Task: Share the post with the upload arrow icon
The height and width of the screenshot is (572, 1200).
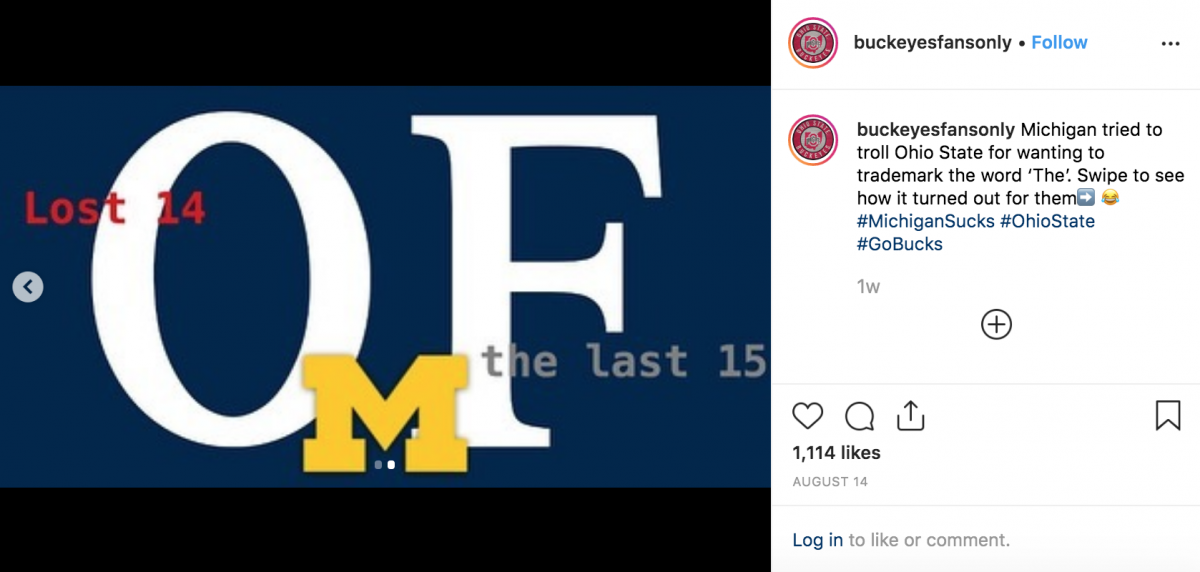Action: (x=910, y=416)
